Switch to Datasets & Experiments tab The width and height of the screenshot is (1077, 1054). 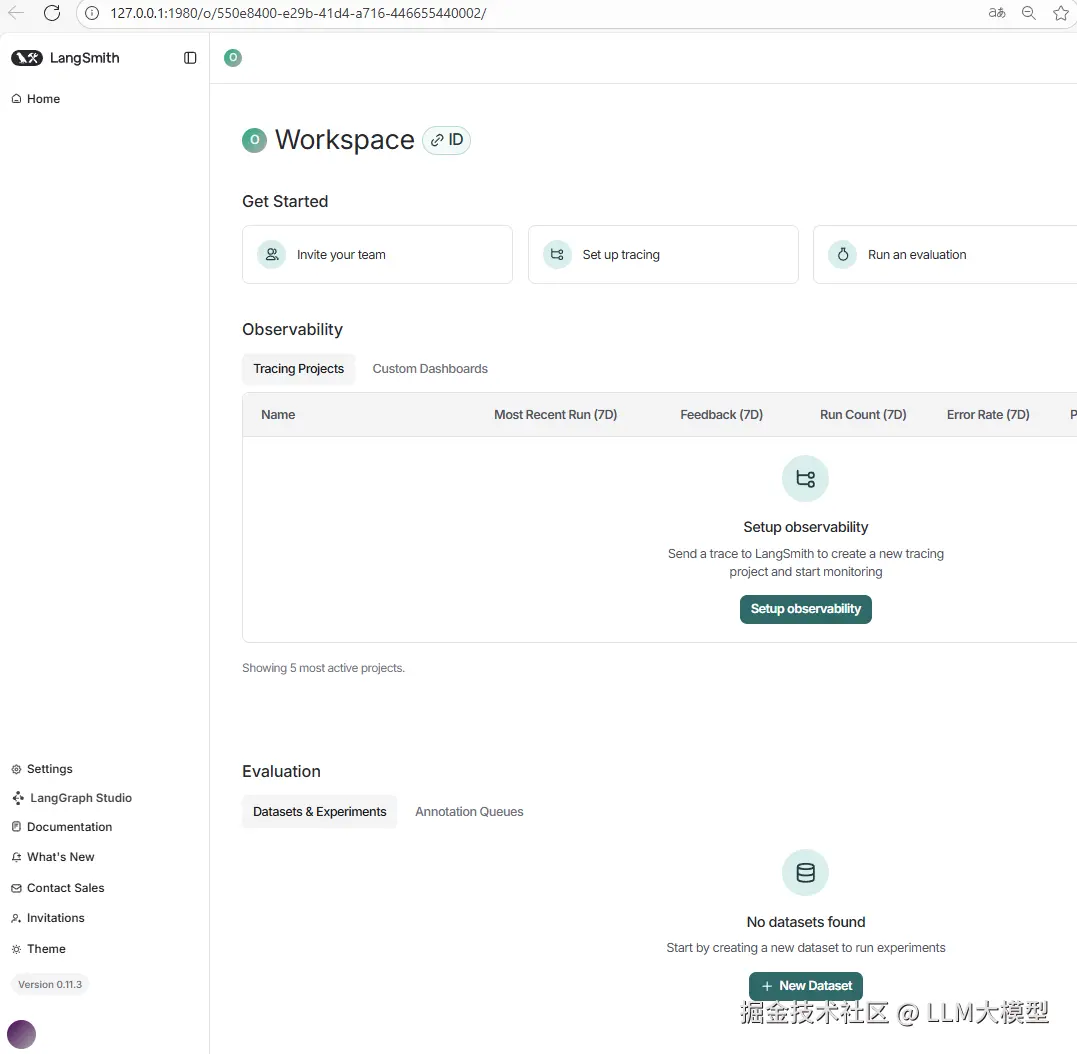point(319,812)
